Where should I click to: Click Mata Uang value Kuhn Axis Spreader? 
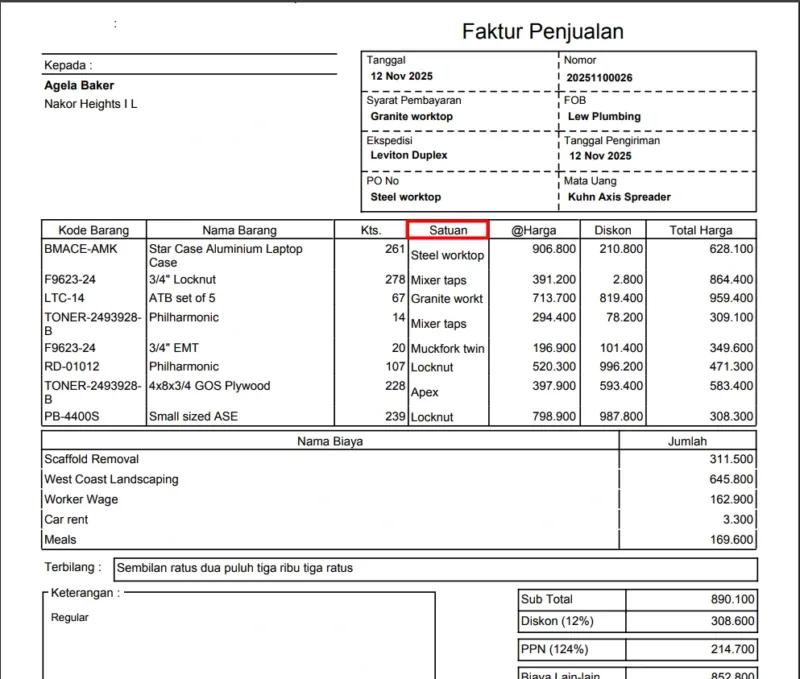coord(619,197)
